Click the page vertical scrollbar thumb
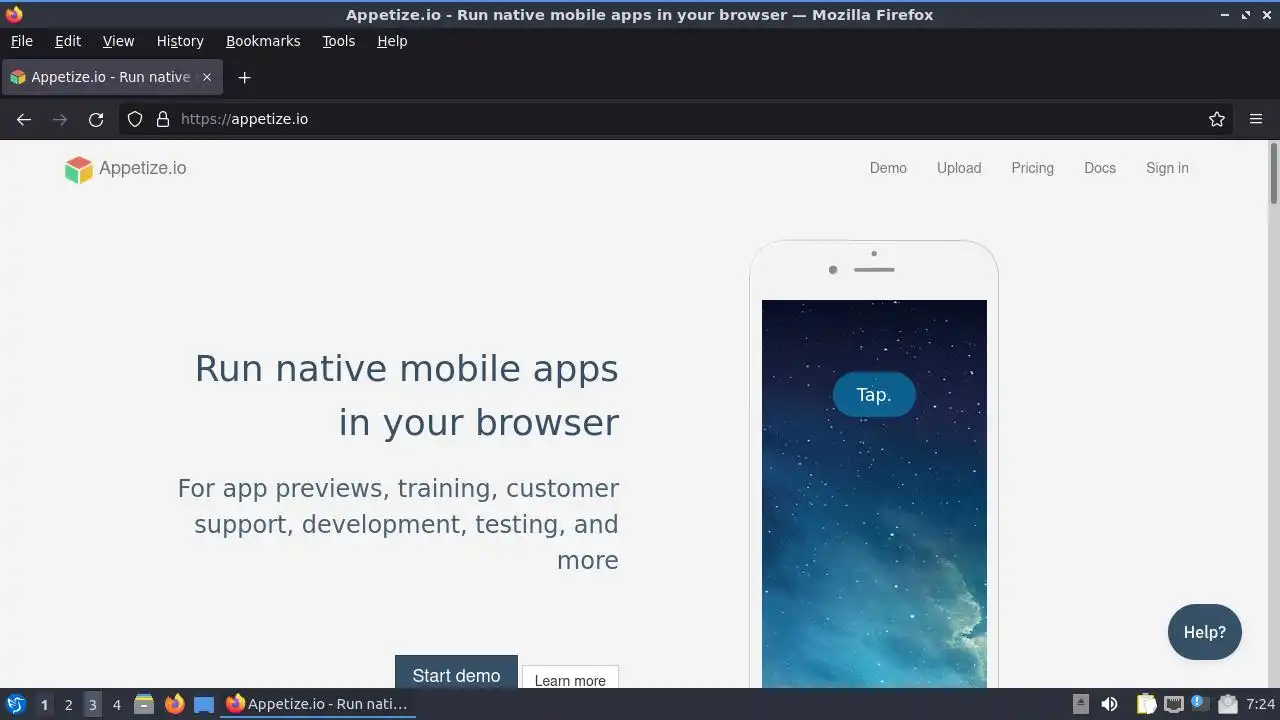Image resolution: width=1280 pixels, height=720 pixels. click(1274, 174)
